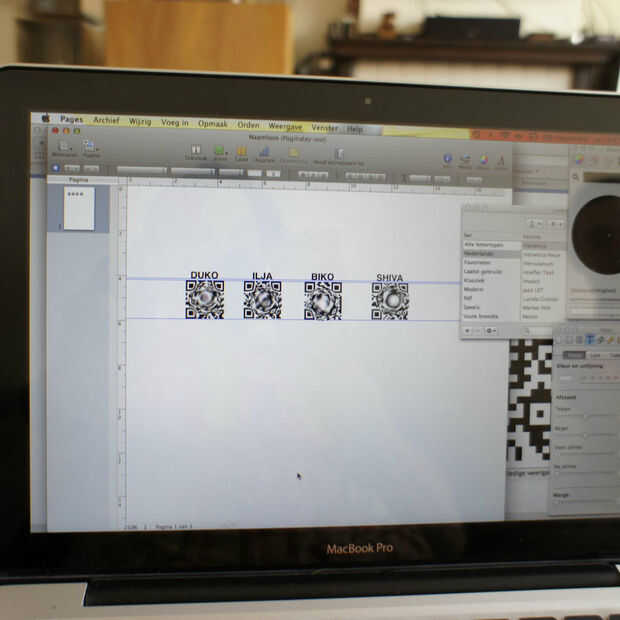Open the Lettertypen fonts icon in toolbar
620x620 pixels.
[501, 162]
